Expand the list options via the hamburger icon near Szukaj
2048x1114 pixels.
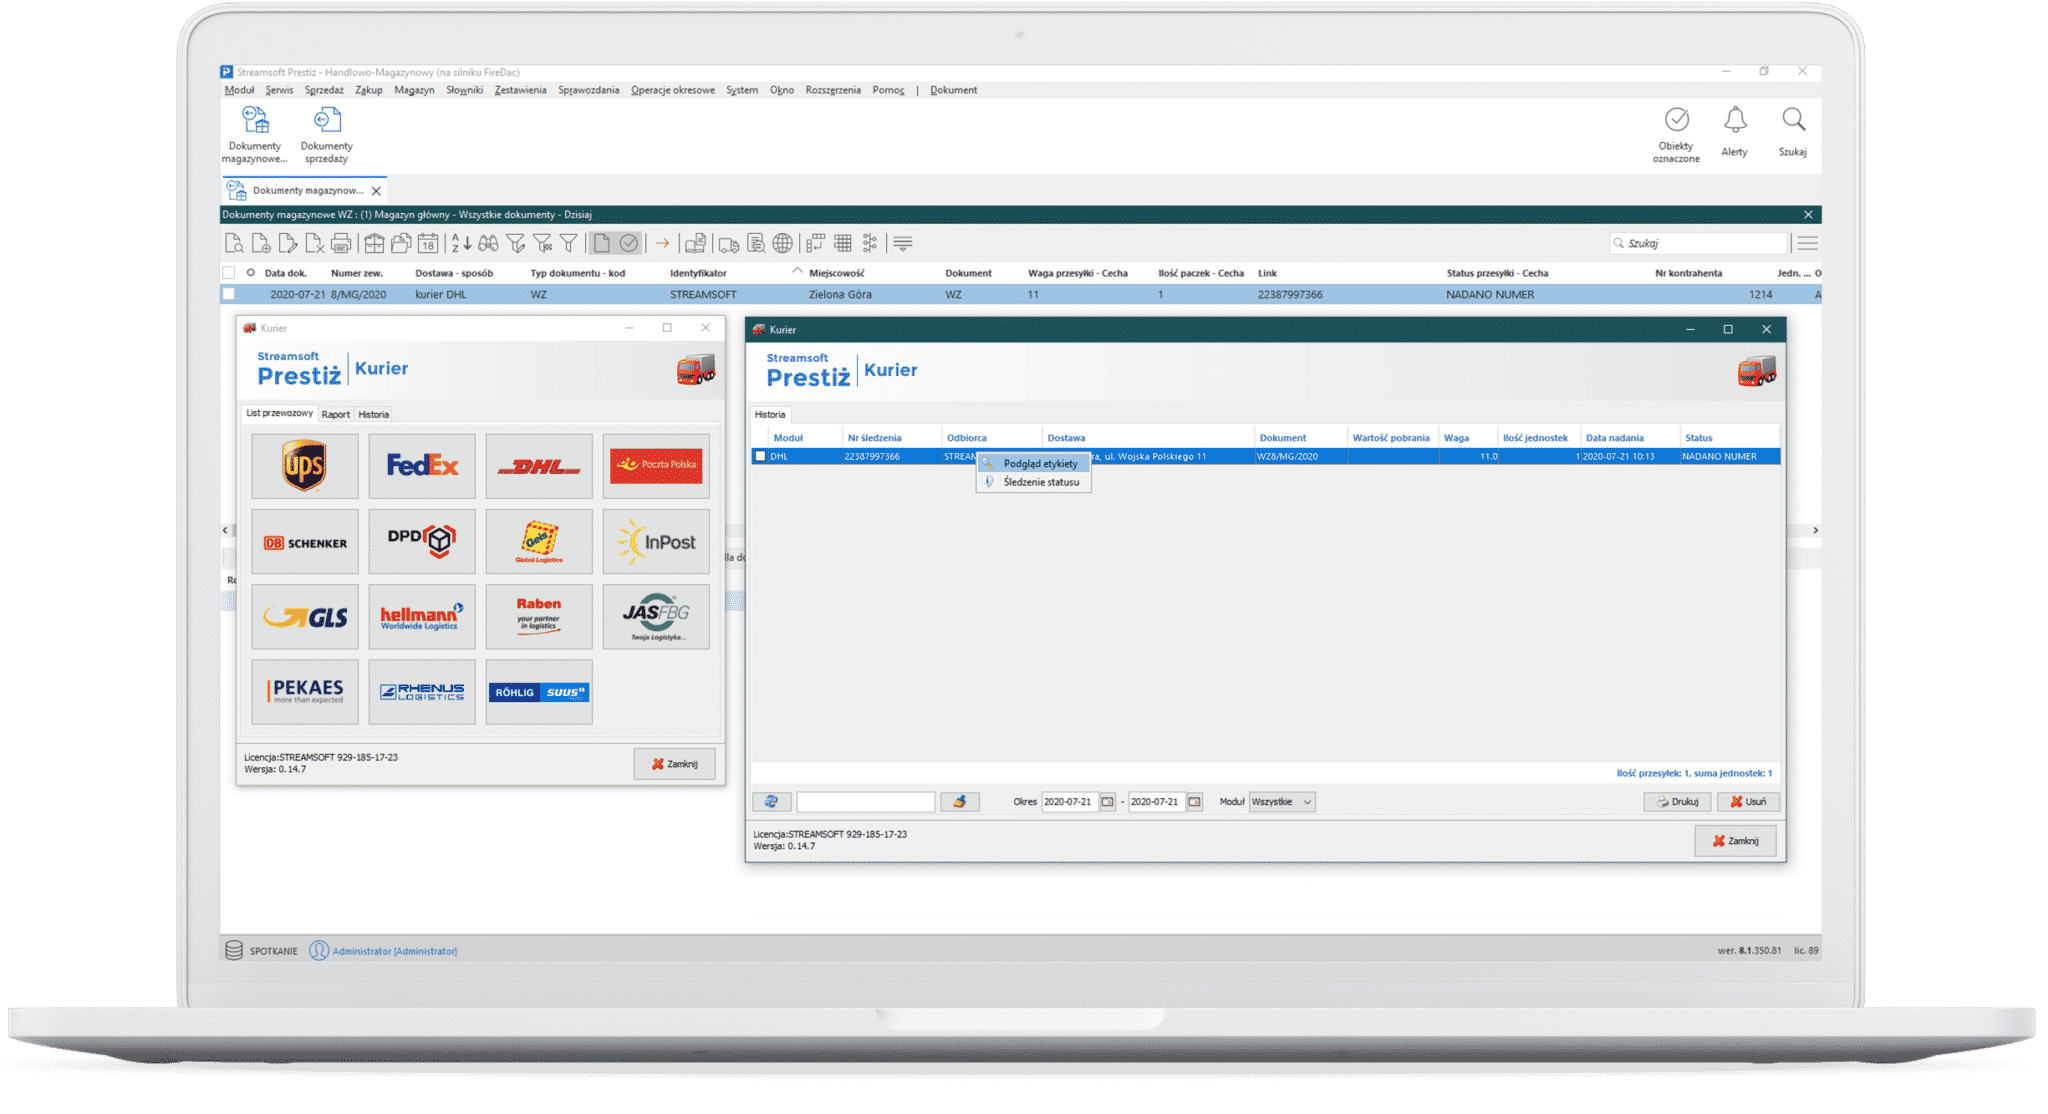pos(1808,242)
